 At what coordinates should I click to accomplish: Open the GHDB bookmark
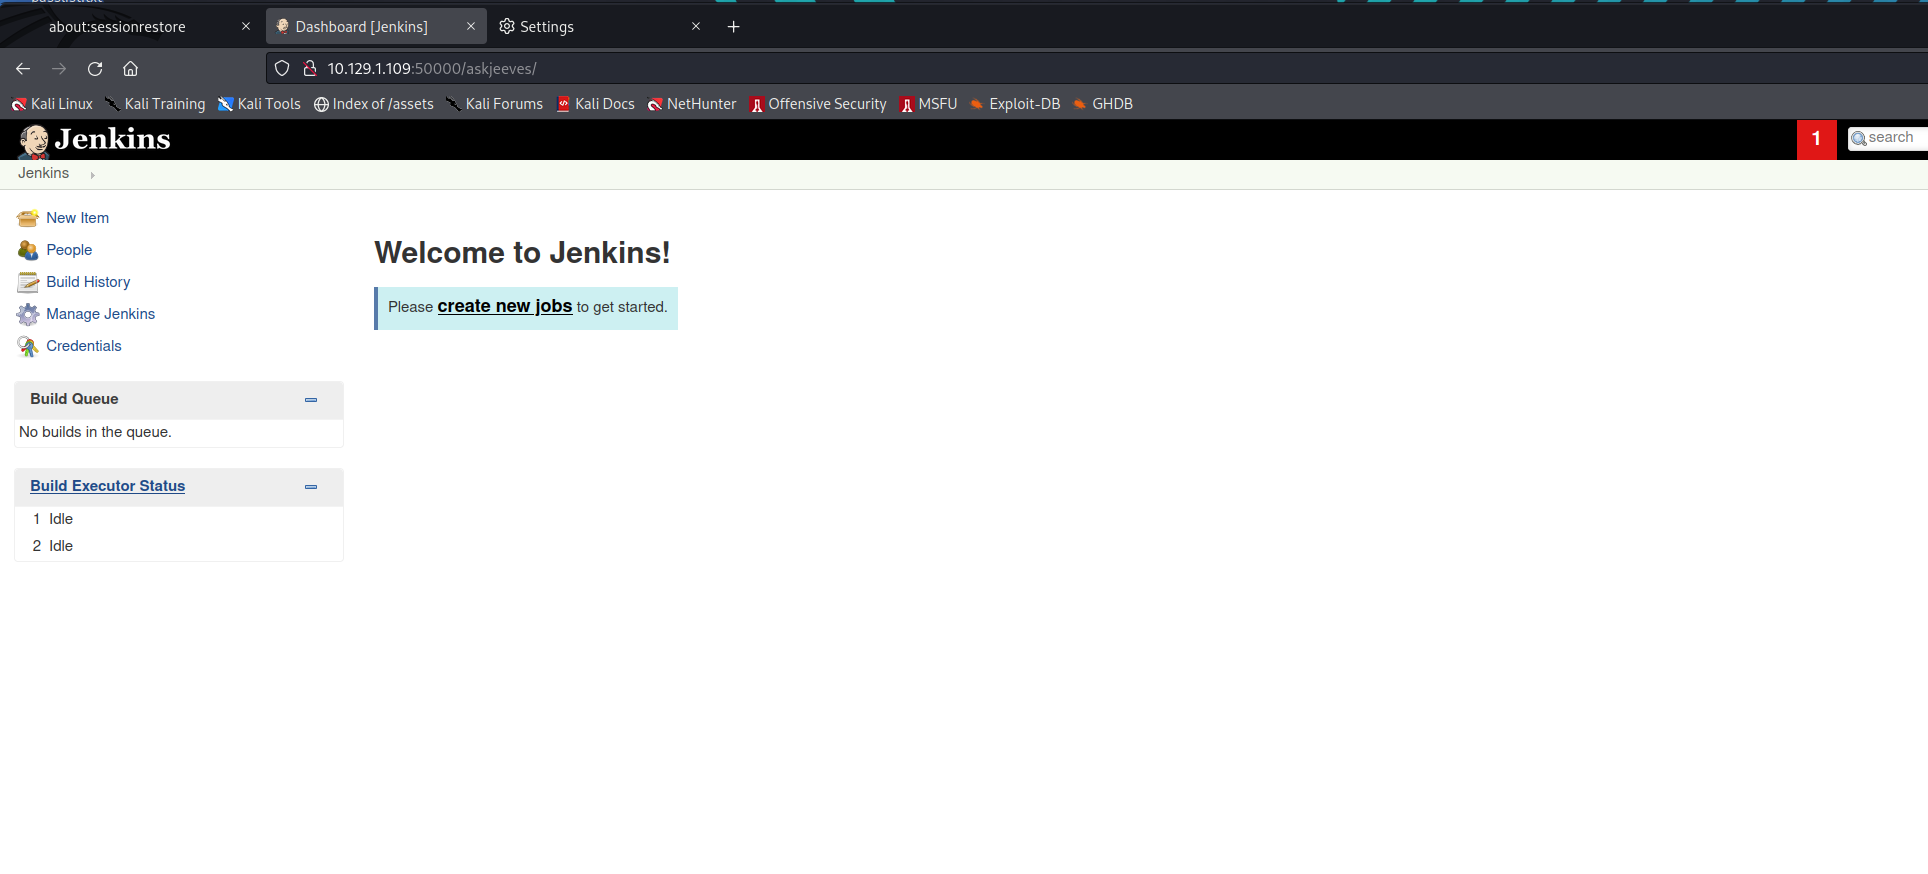(1103, 104)
